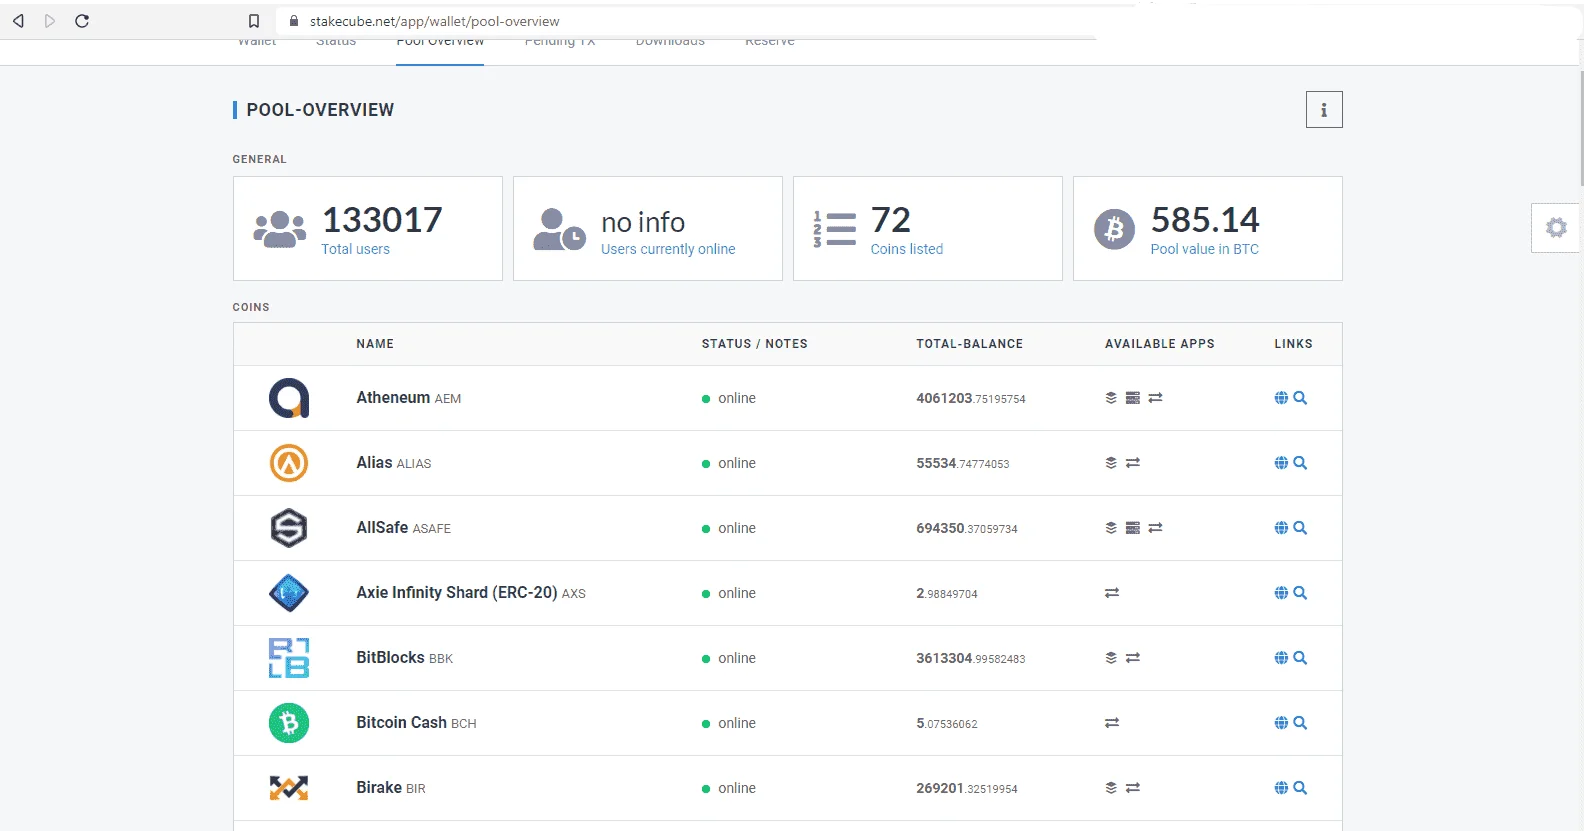Open the Bitcoin Cash website globe link
This screenshot has height=831, width=1585.
[1281, 723]
